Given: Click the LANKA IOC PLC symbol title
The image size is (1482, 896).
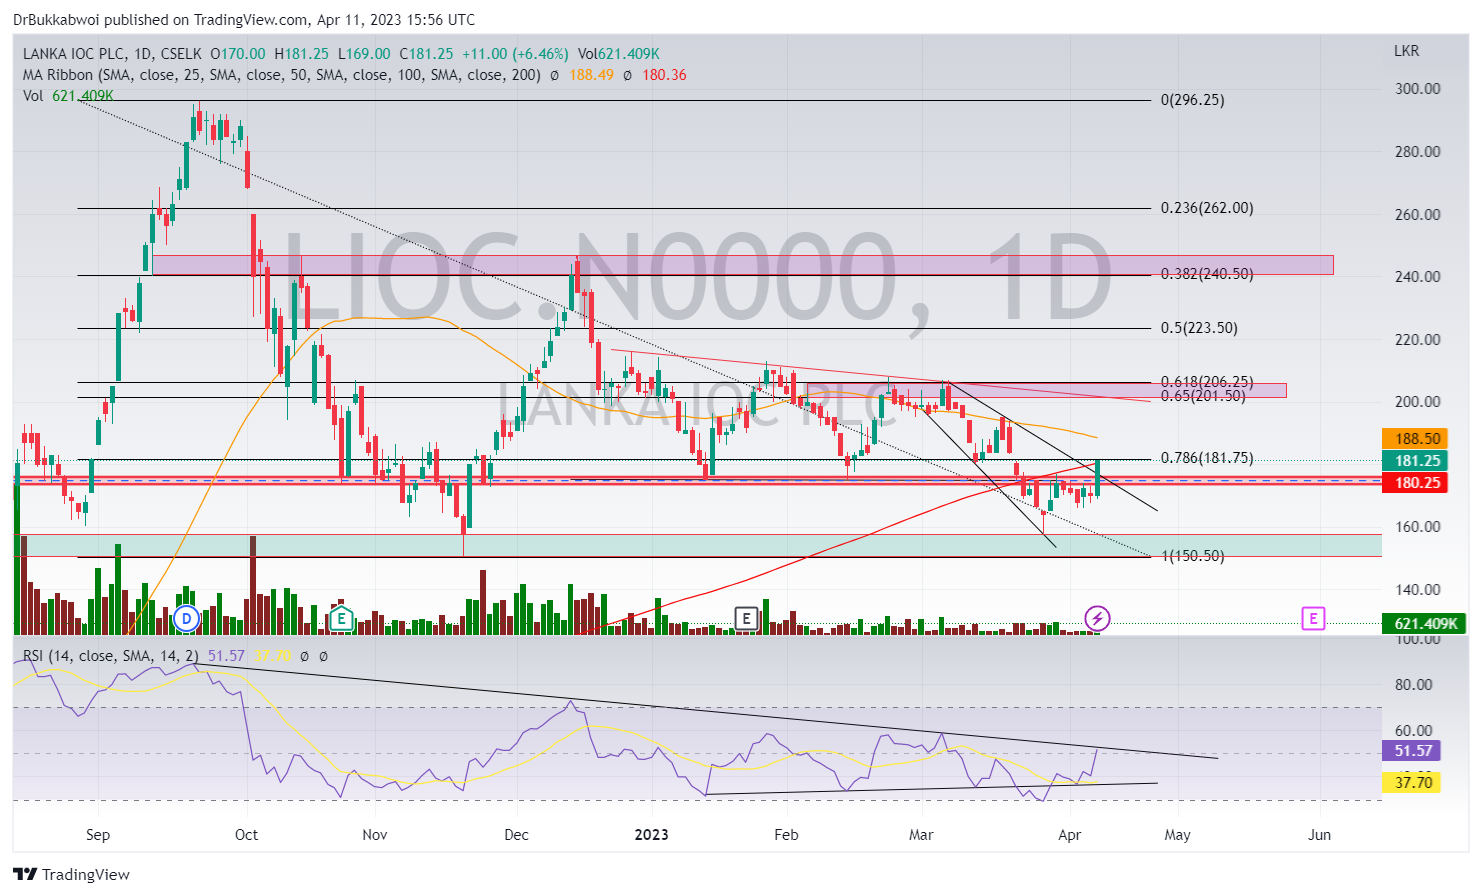Looking at the screenshot, I should 75,54.
